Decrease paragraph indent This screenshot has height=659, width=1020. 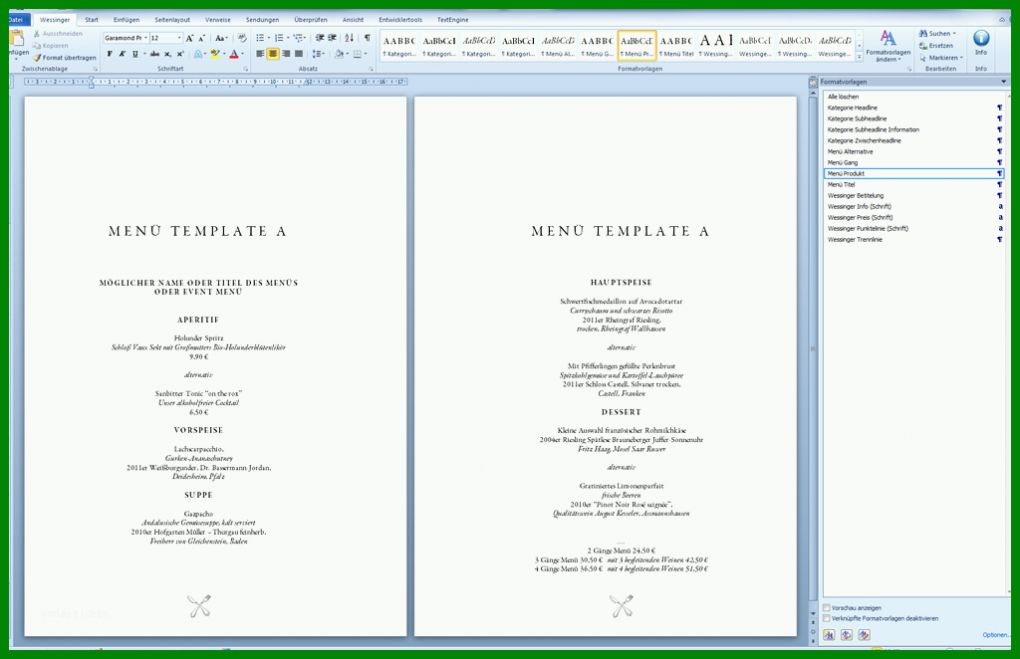319,38
